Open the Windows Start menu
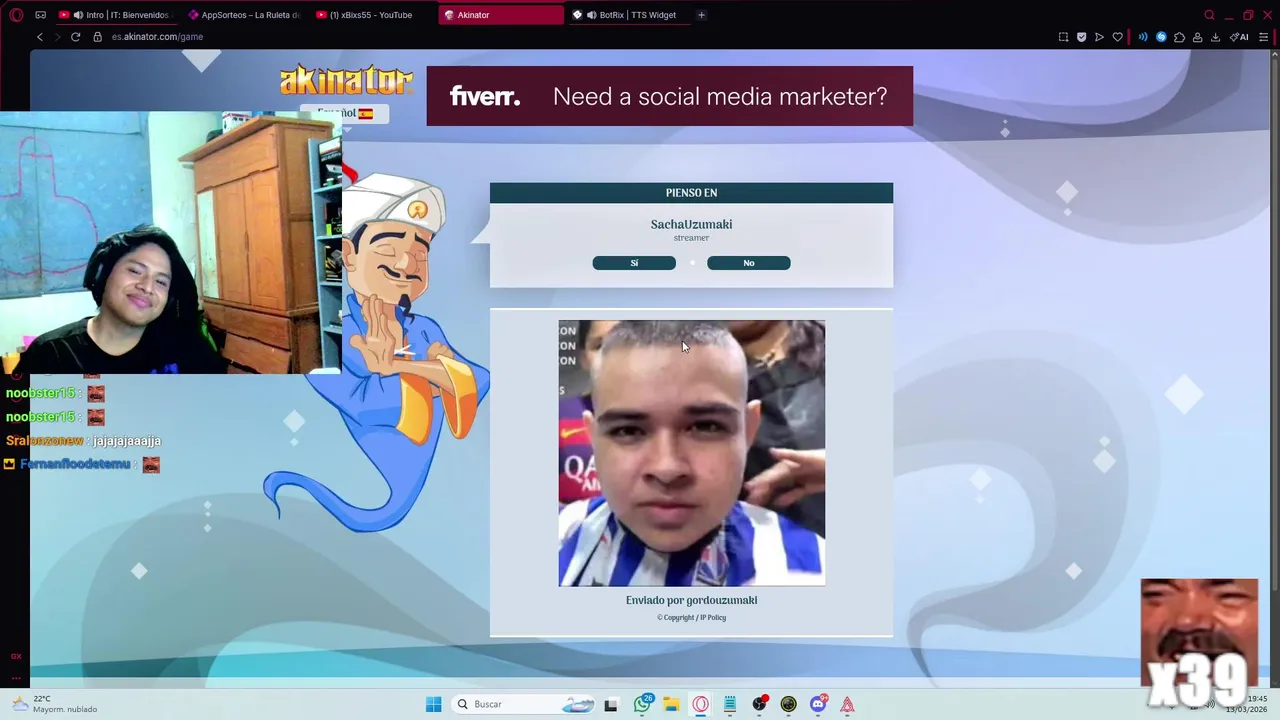The width and height of the screenshot is (1280, 720). pos(433,704)
